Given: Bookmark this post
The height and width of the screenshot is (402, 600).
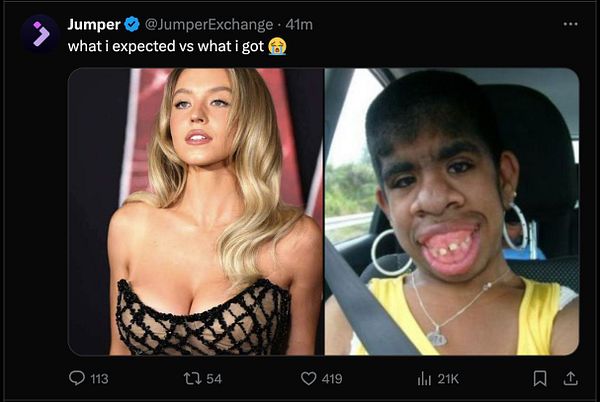Looking at the screenshot, I should pyautogui.click(x=540, y=378).
